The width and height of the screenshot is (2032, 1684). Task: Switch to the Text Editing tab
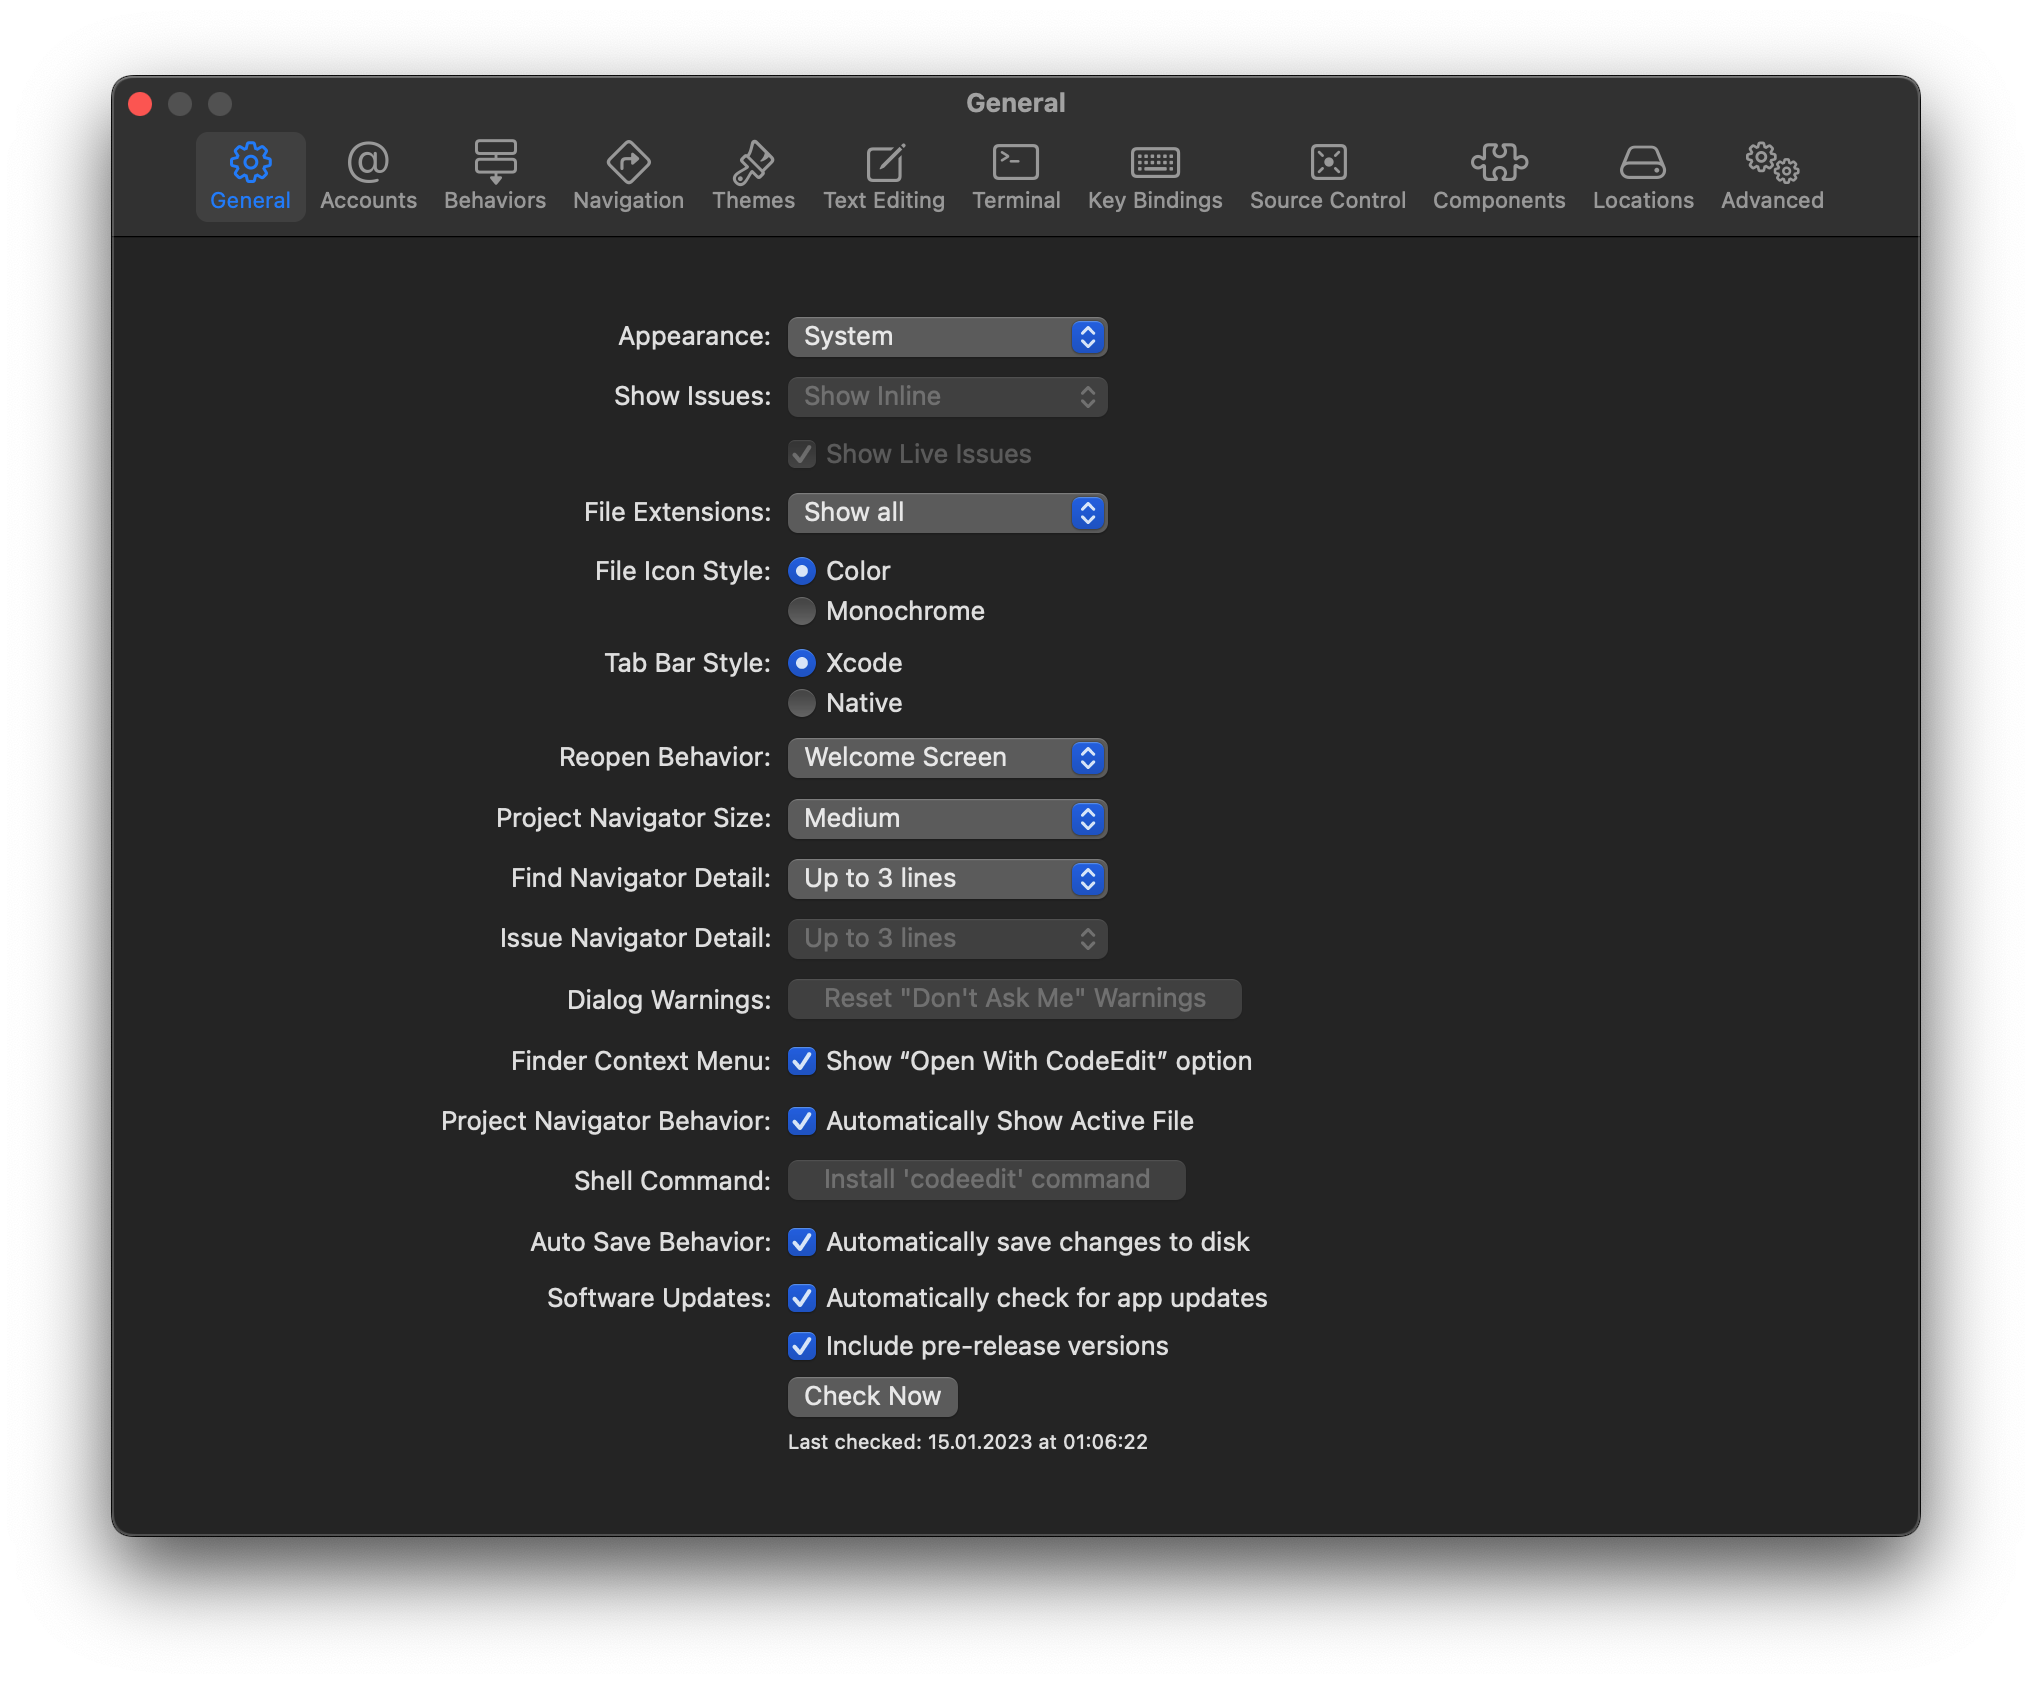(884, 177)
